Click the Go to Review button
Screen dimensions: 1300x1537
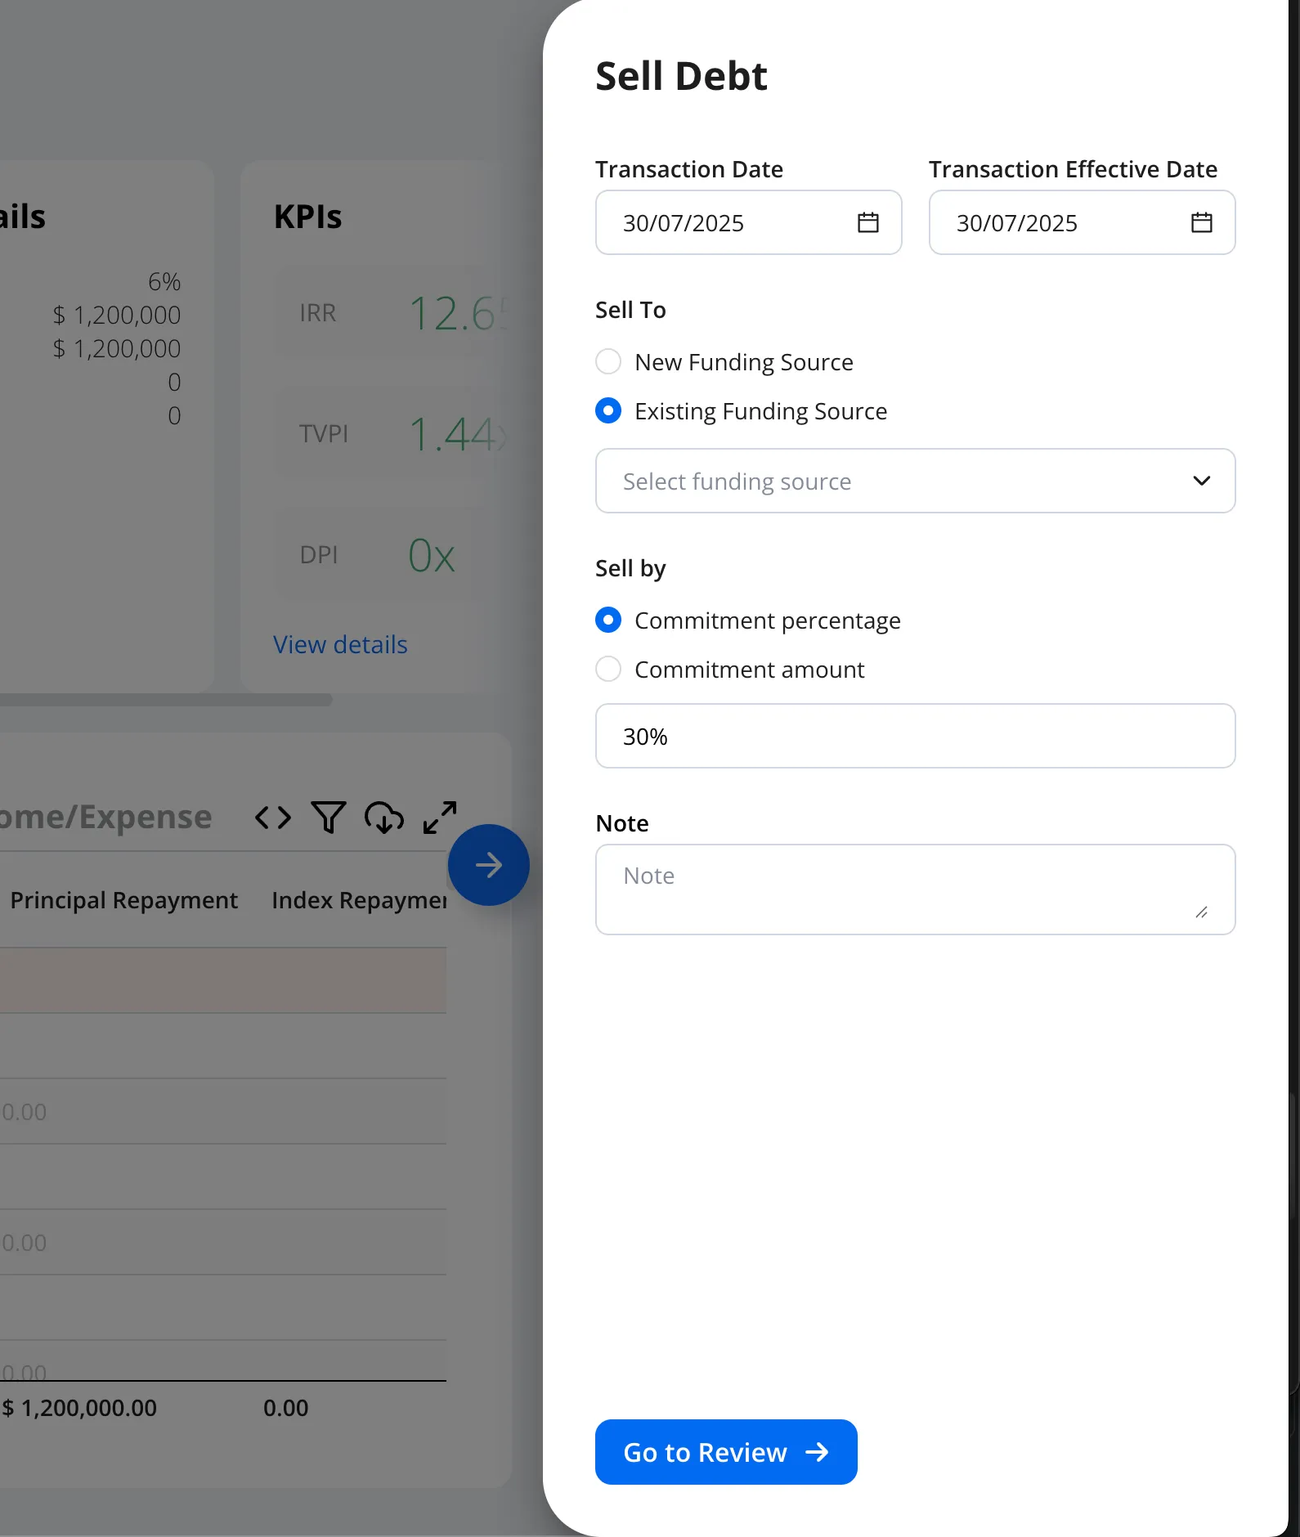(726, 1452)
